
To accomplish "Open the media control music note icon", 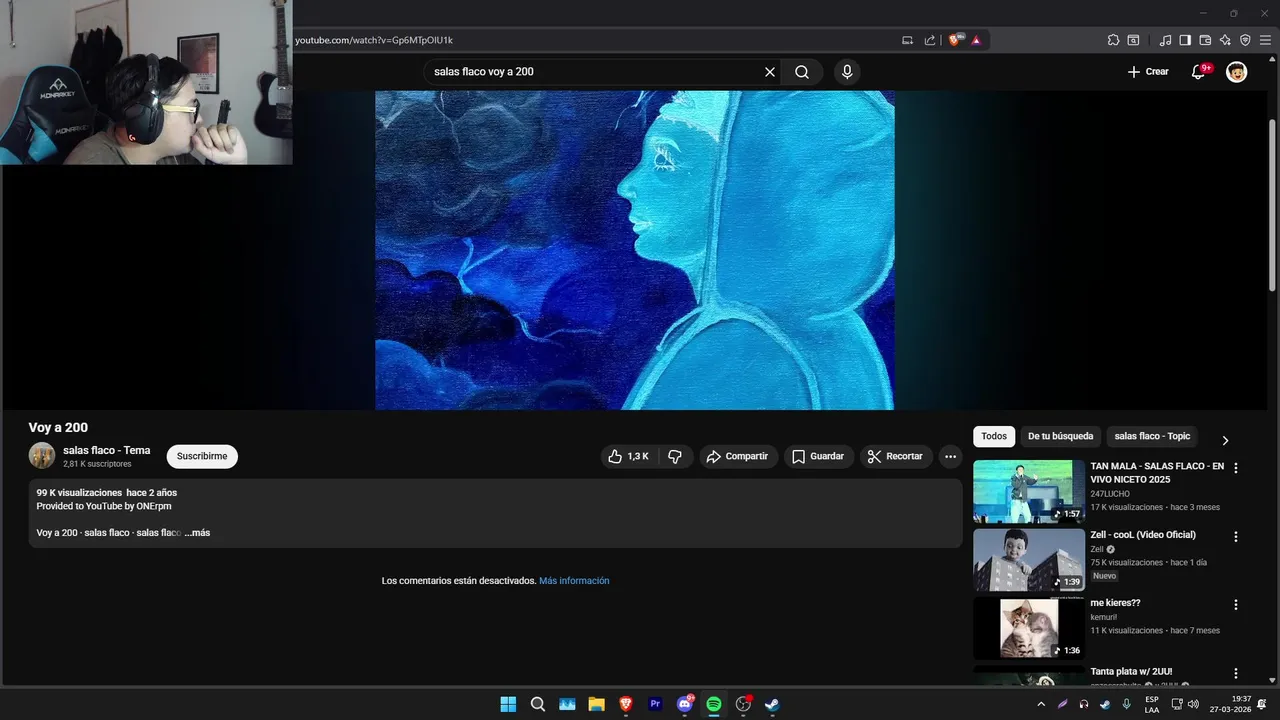I will point(1165,41).
